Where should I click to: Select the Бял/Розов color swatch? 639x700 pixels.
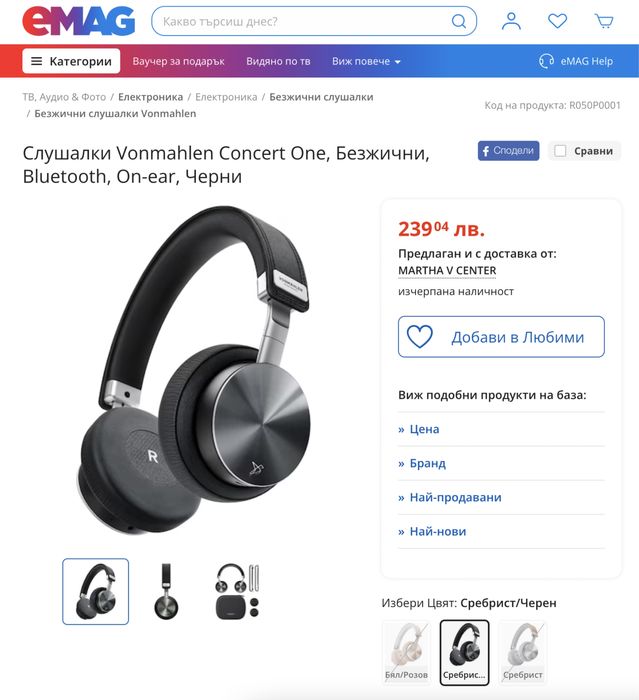click(406, 652)
